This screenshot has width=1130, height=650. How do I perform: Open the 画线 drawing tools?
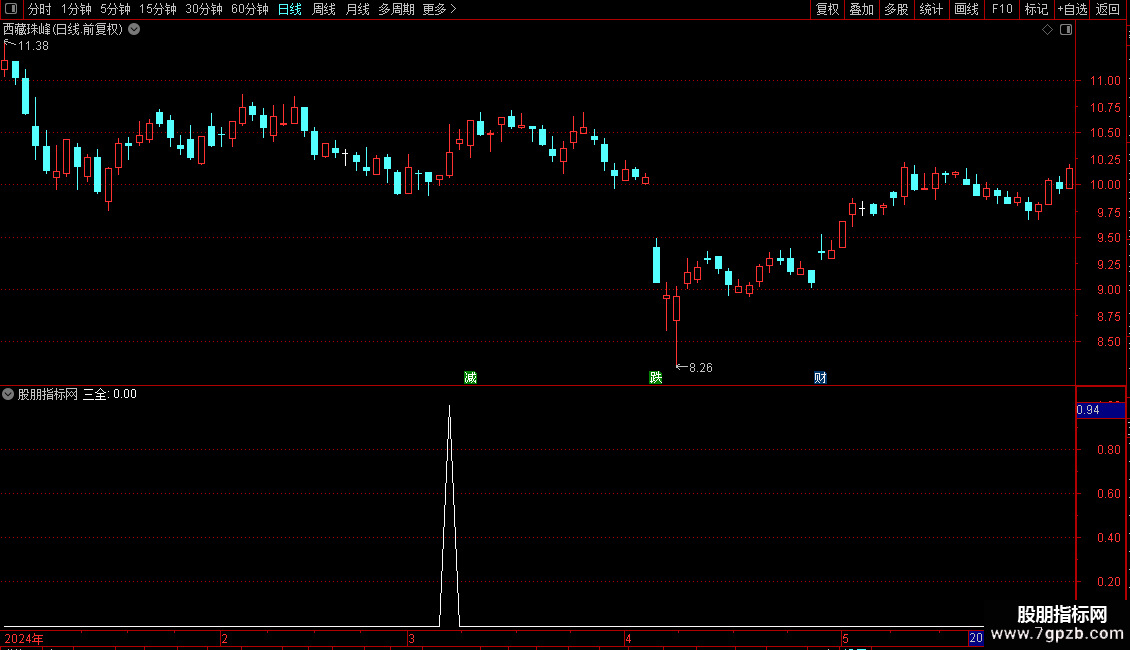(966, 9)
